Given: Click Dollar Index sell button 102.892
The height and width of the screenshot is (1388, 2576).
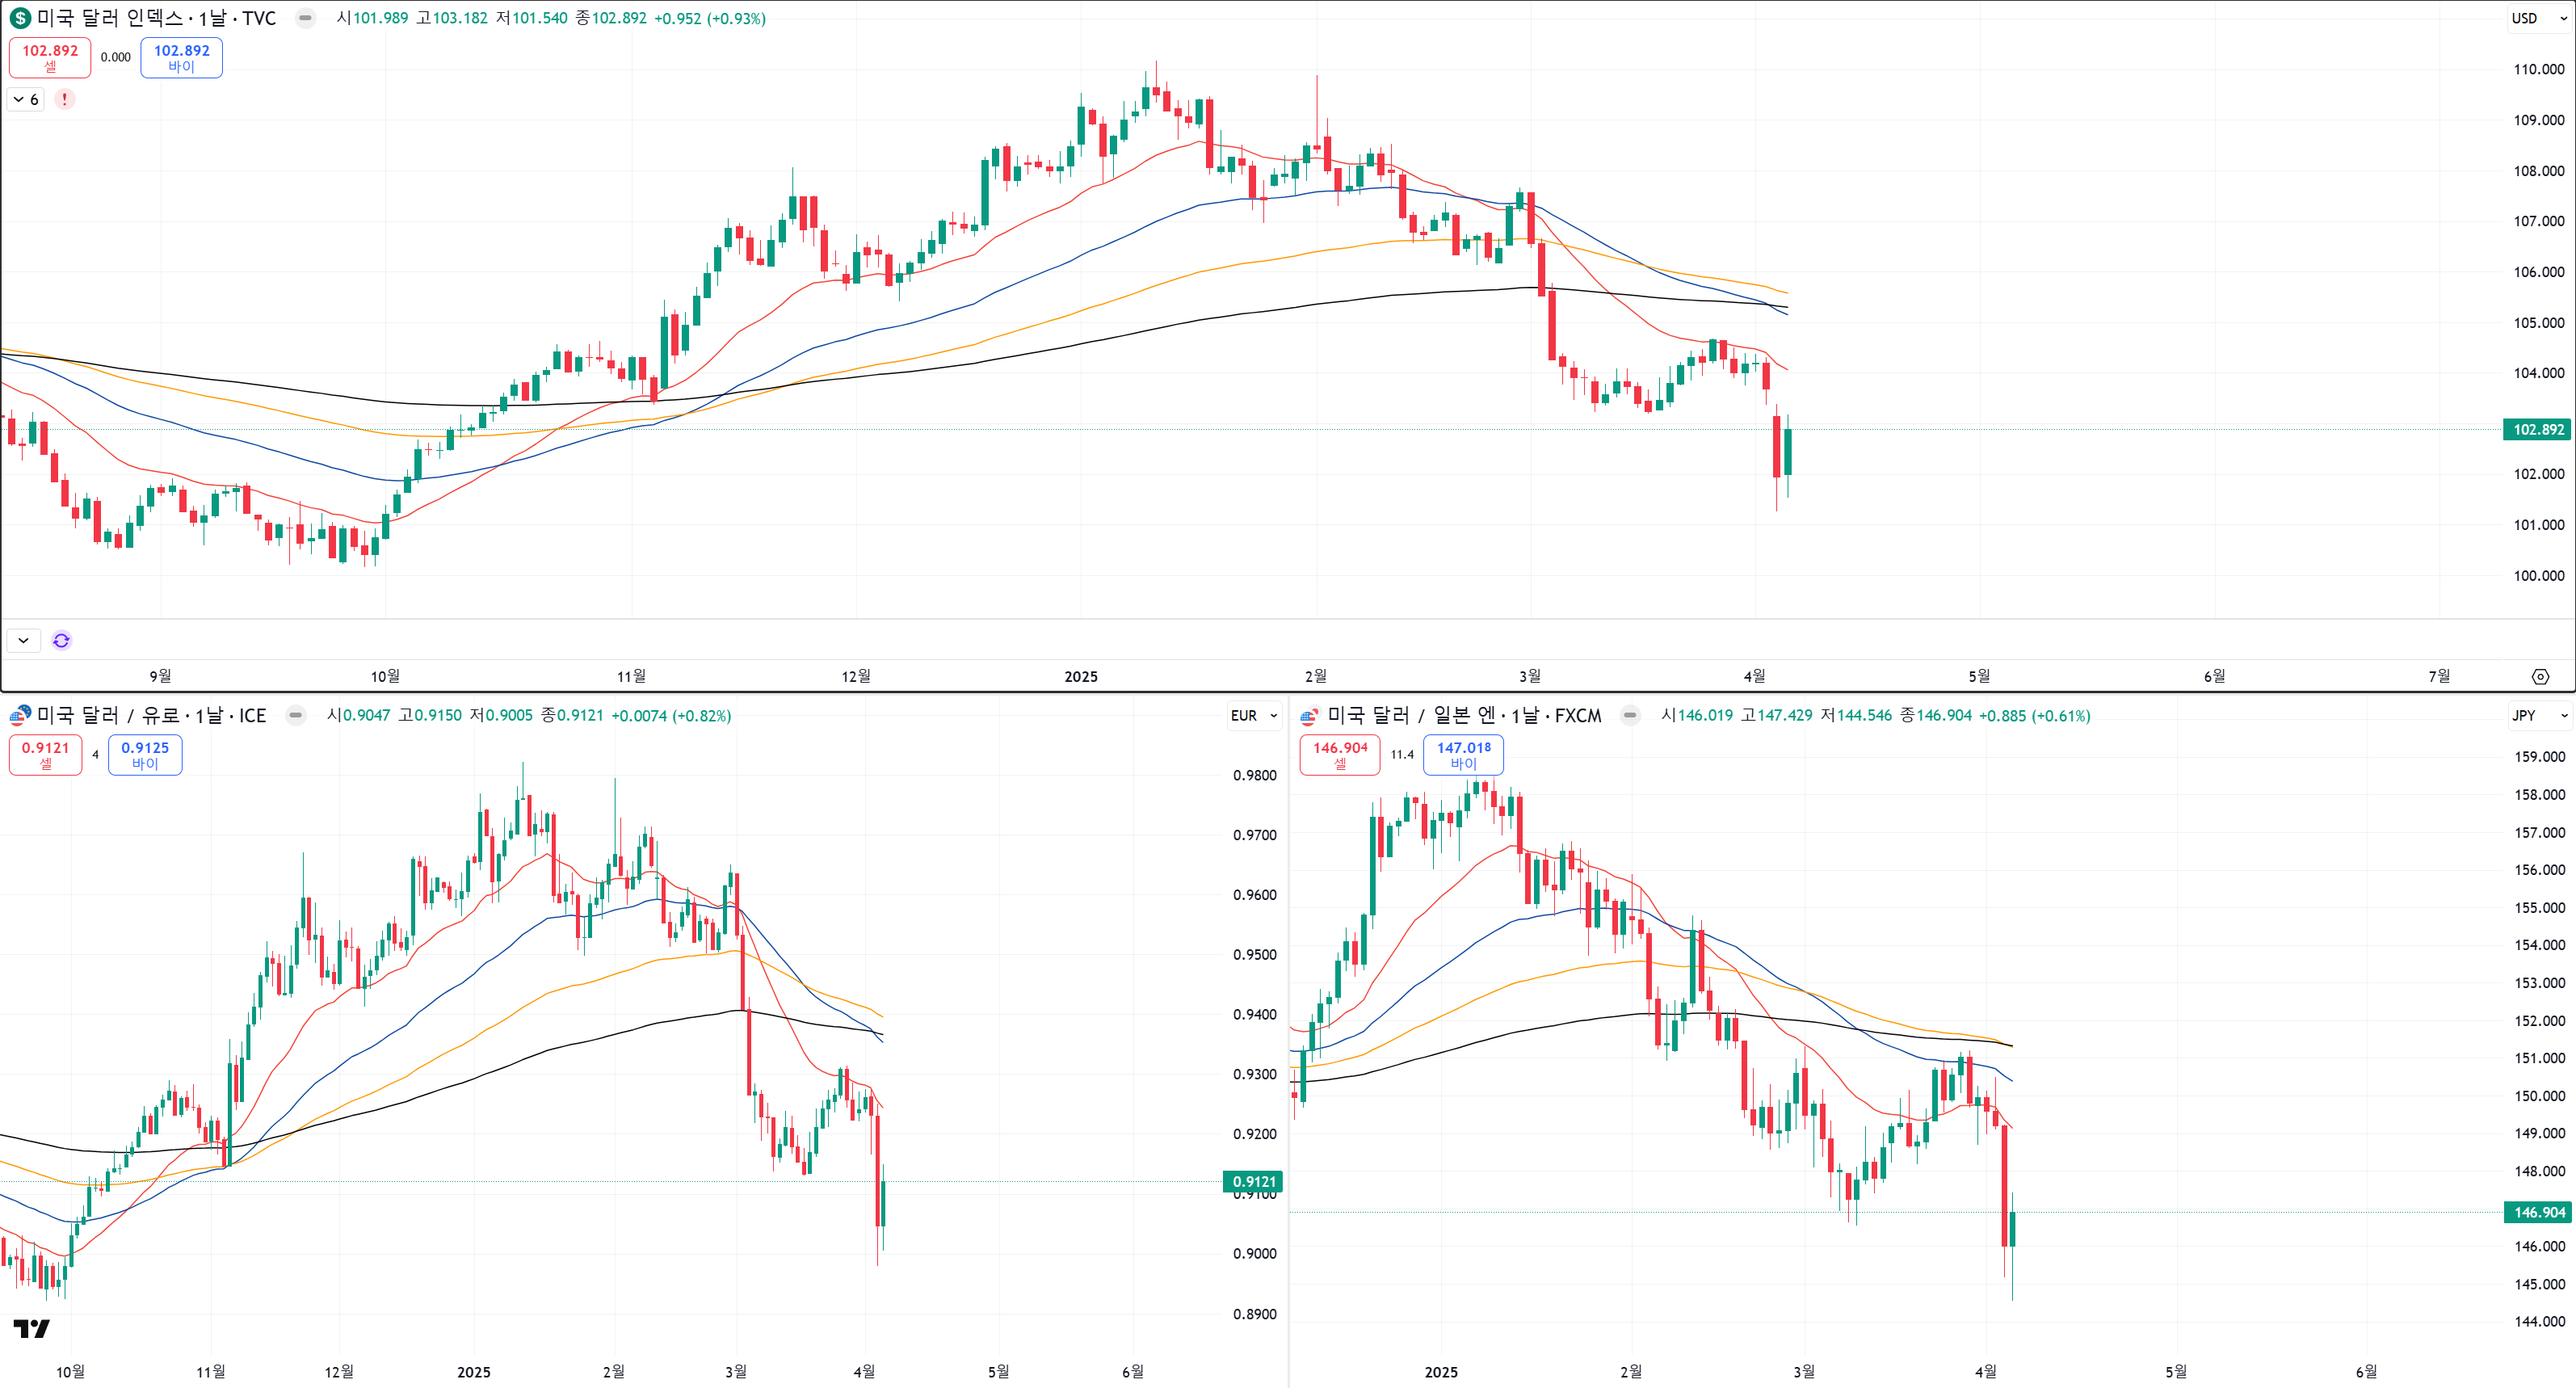Looking at the screenshot, I should [50, 57].
